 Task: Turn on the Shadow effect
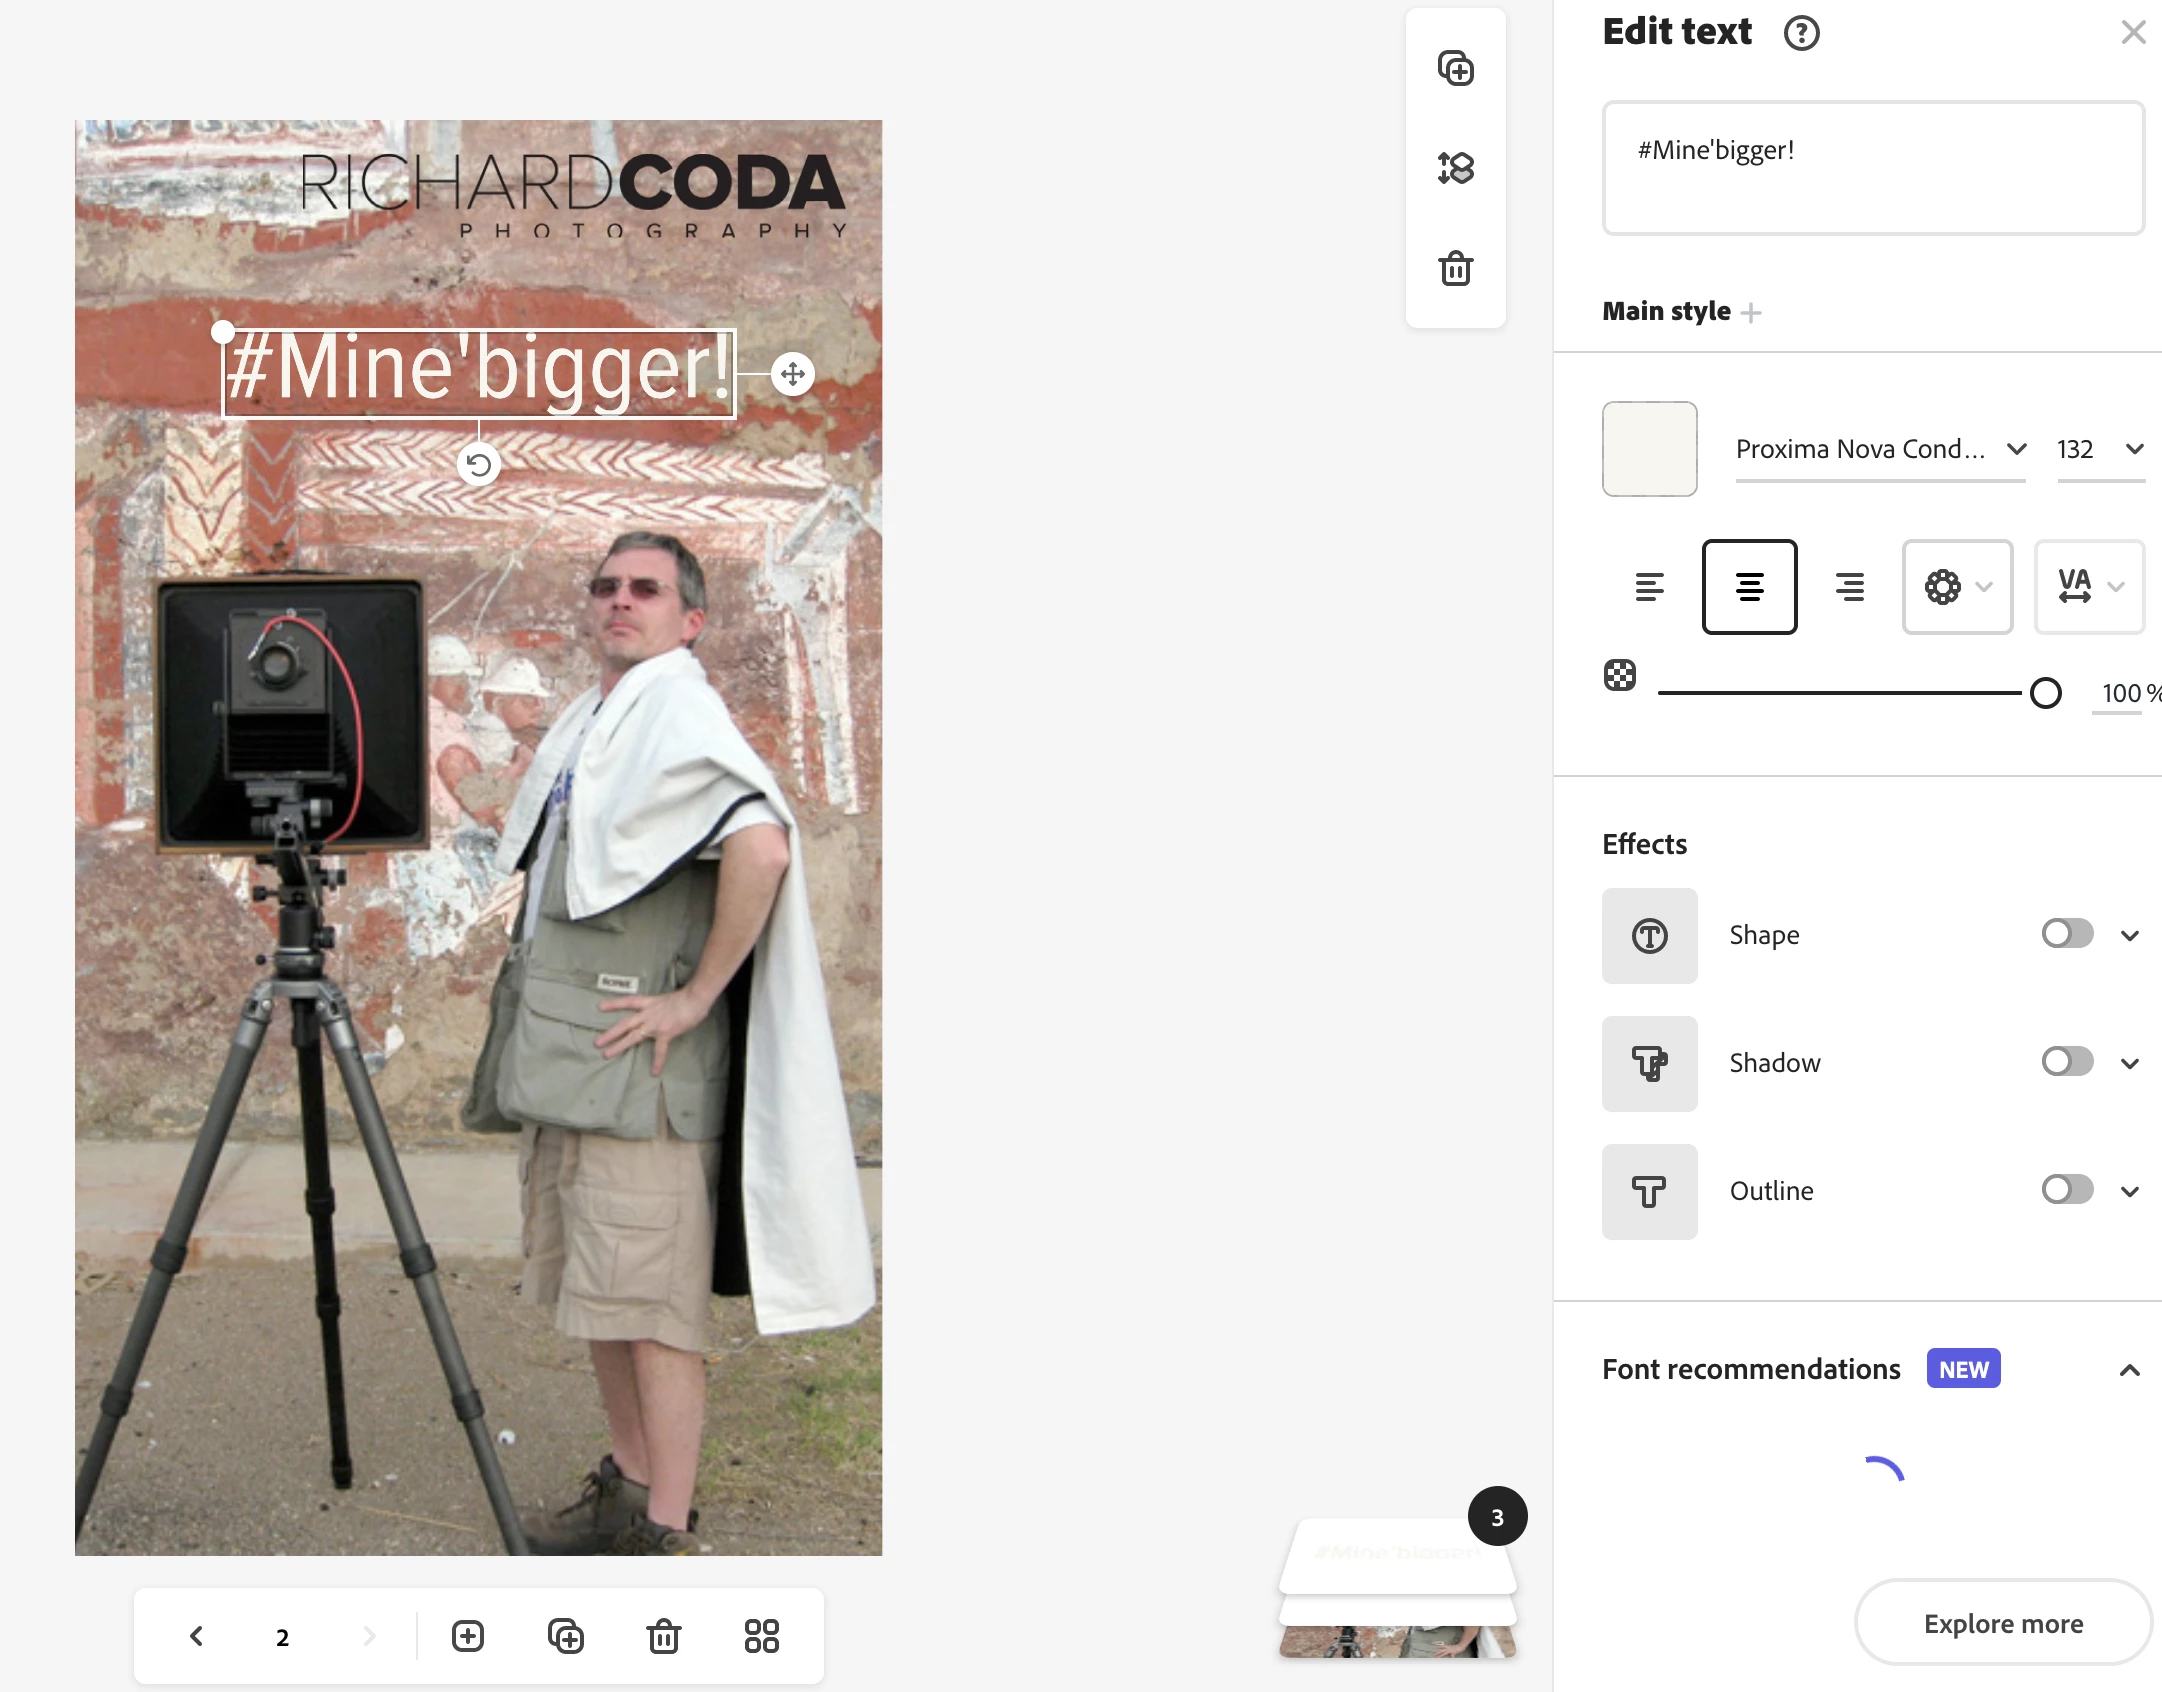coord(2066,1061)
